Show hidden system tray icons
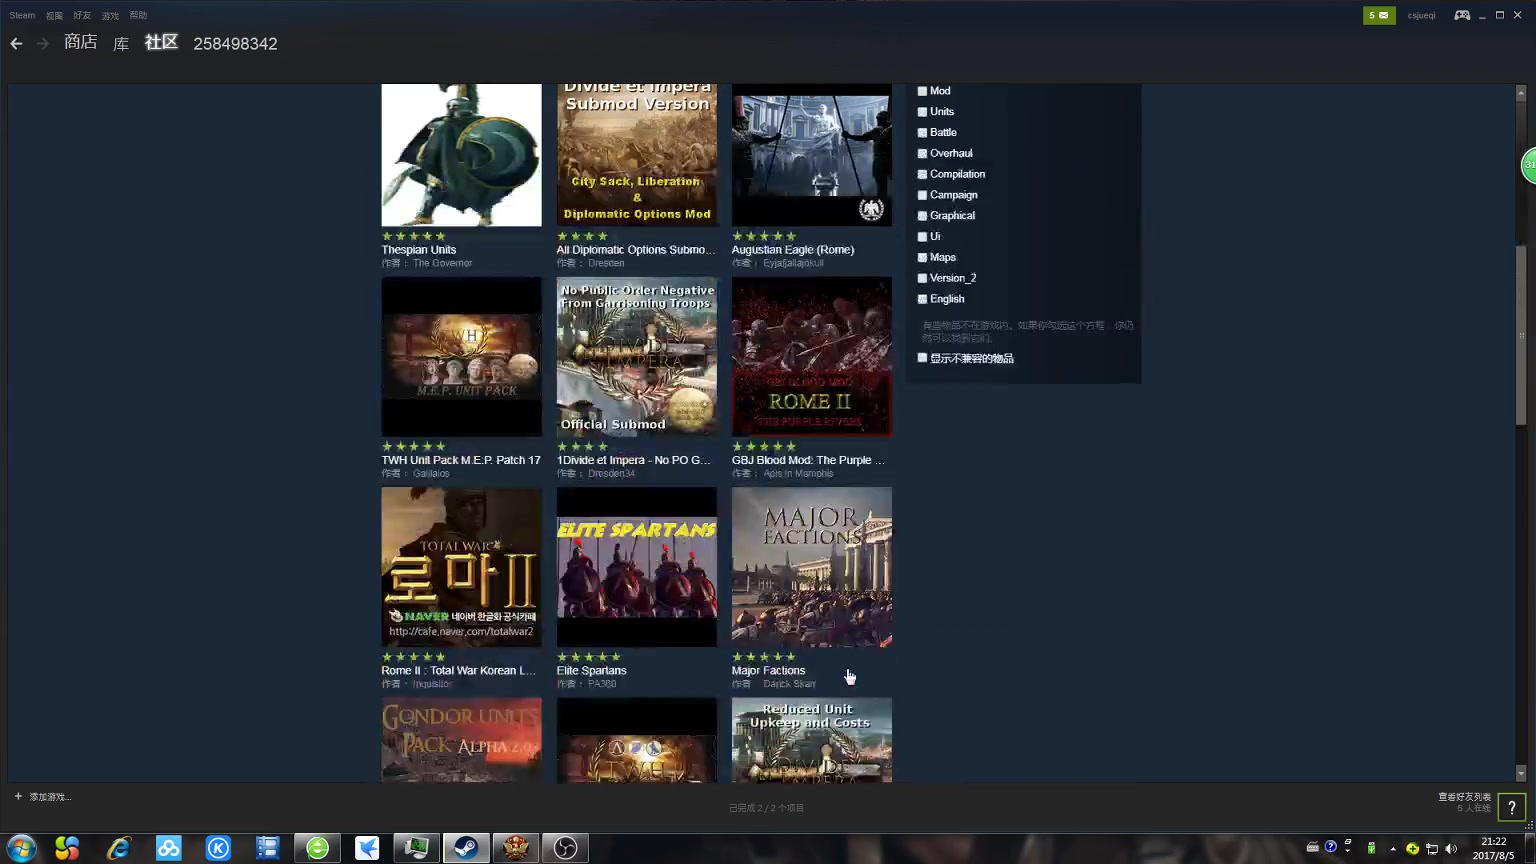The height and width of the screenshot is (864, 1536). (1392, 849)
